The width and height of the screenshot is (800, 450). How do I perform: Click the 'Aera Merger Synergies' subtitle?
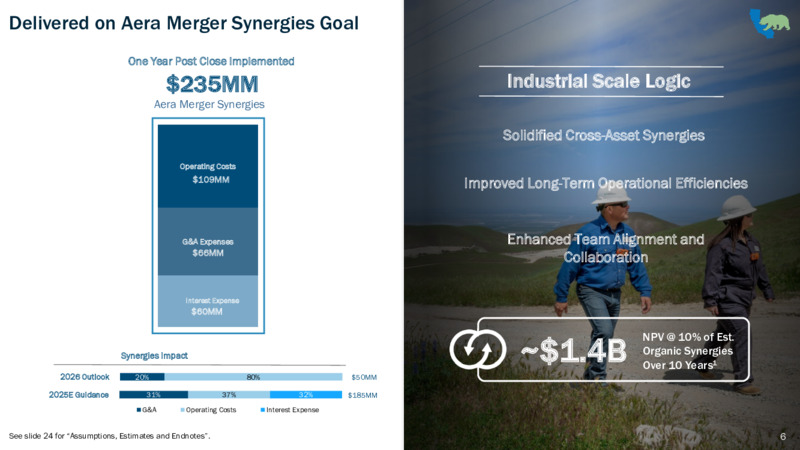point(209,104)
